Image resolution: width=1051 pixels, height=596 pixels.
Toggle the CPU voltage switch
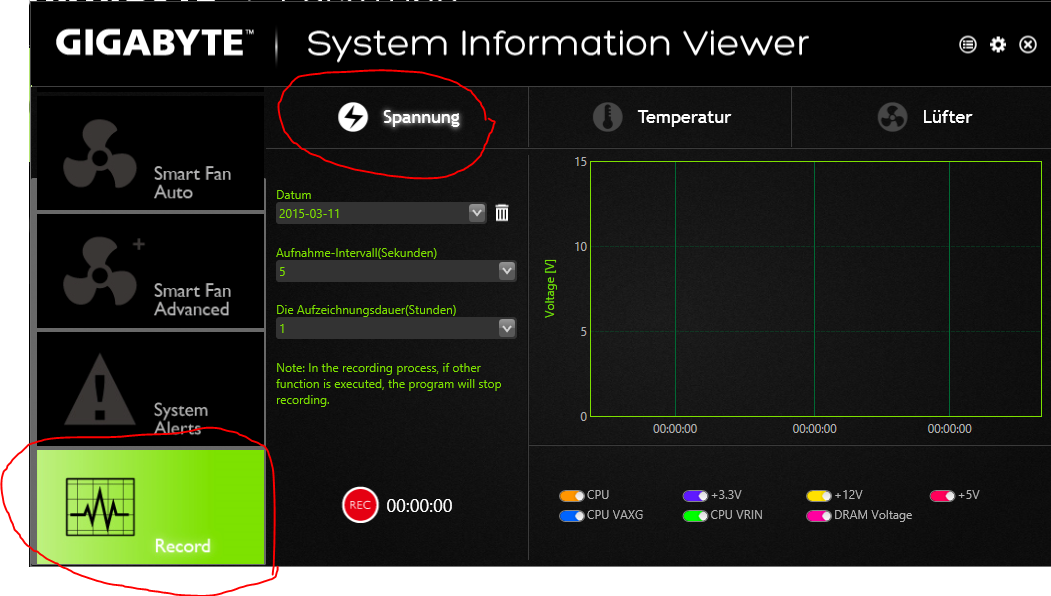pos(572,495)
